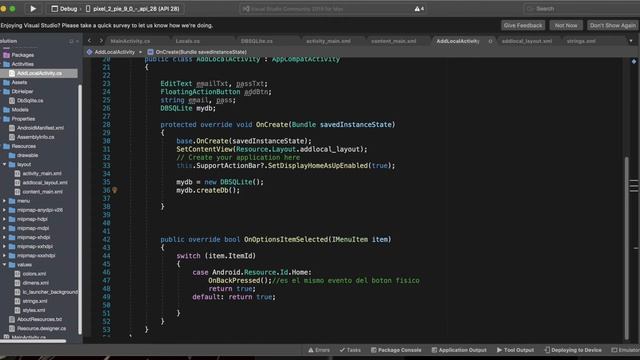Open the OnCreate member breadcrumb
Screen dimensions: 640x360
pyautogui.click(x=197, y=52)
